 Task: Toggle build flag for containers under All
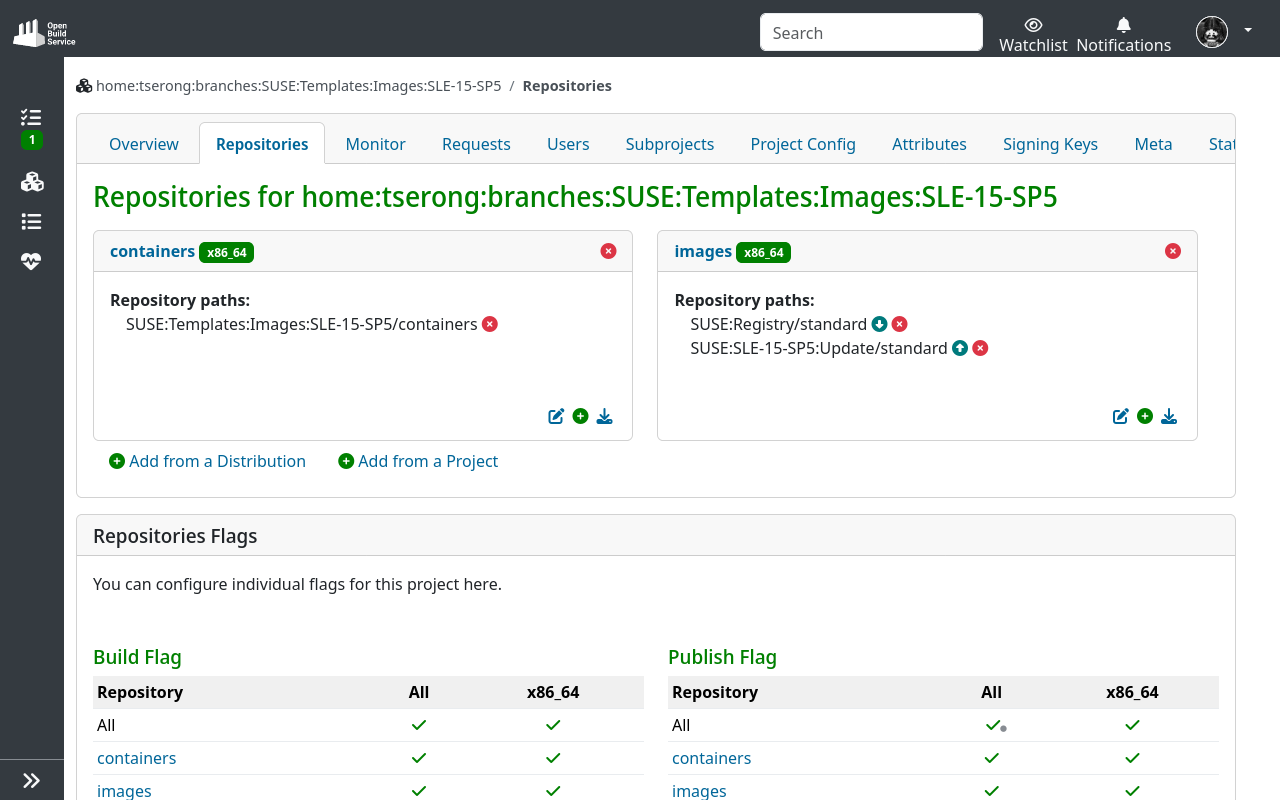(418, 758)
